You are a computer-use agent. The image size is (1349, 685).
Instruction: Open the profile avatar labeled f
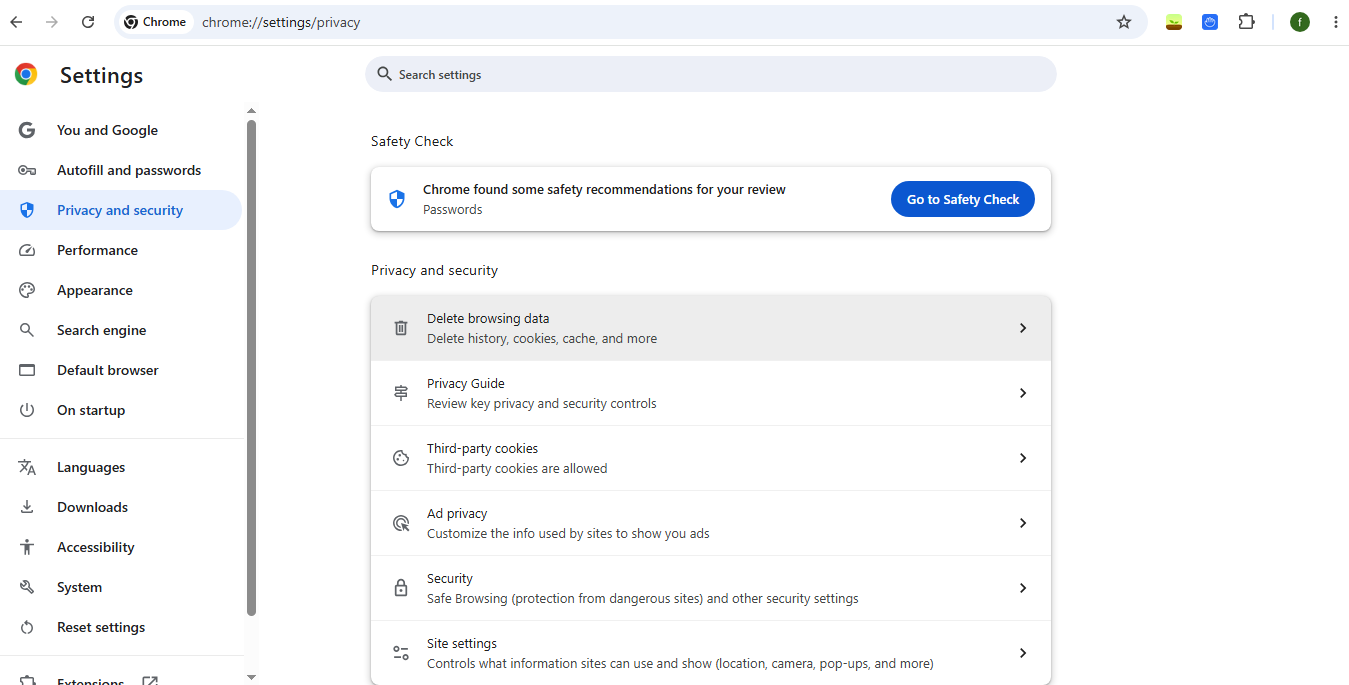coord(1299,22)
